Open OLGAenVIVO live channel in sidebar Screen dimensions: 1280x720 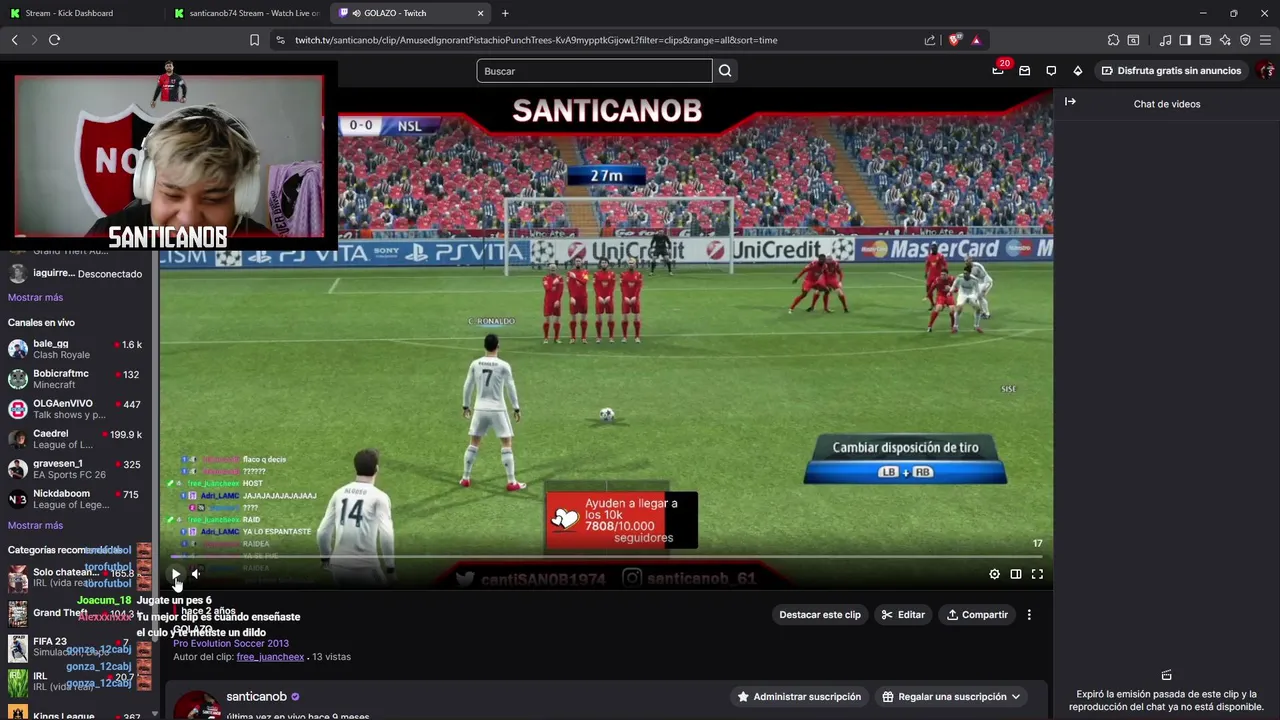(76, 409)
